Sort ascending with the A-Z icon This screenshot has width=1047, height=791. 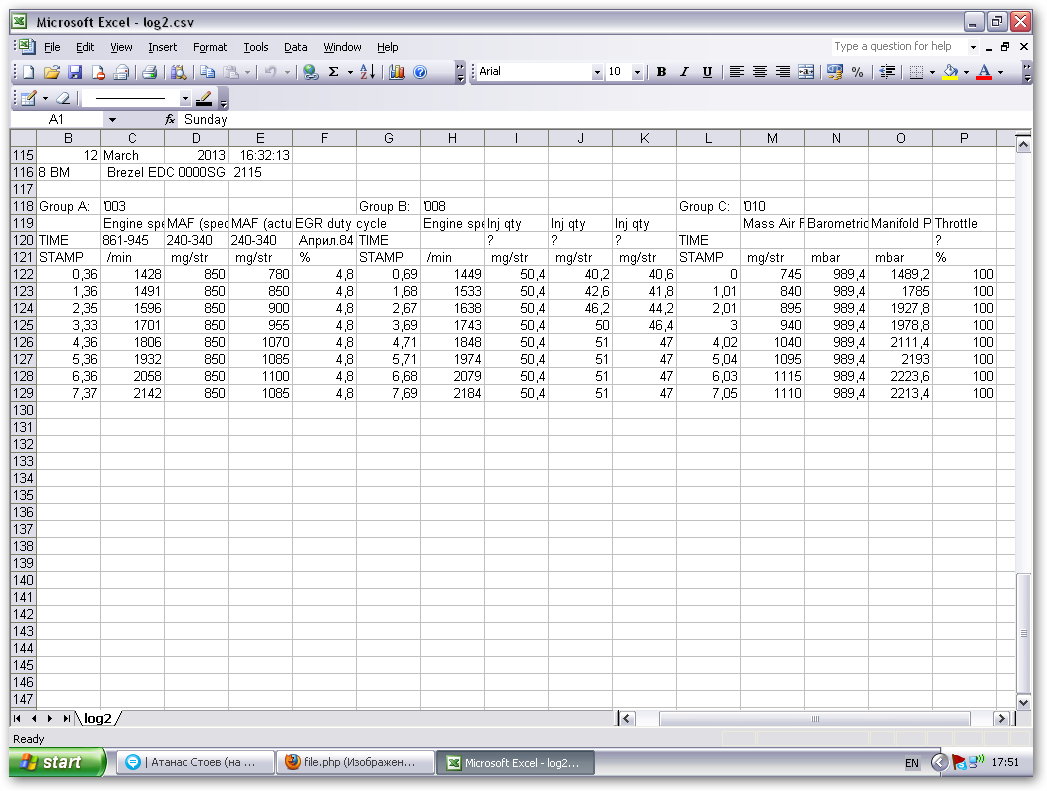[367, 72]
